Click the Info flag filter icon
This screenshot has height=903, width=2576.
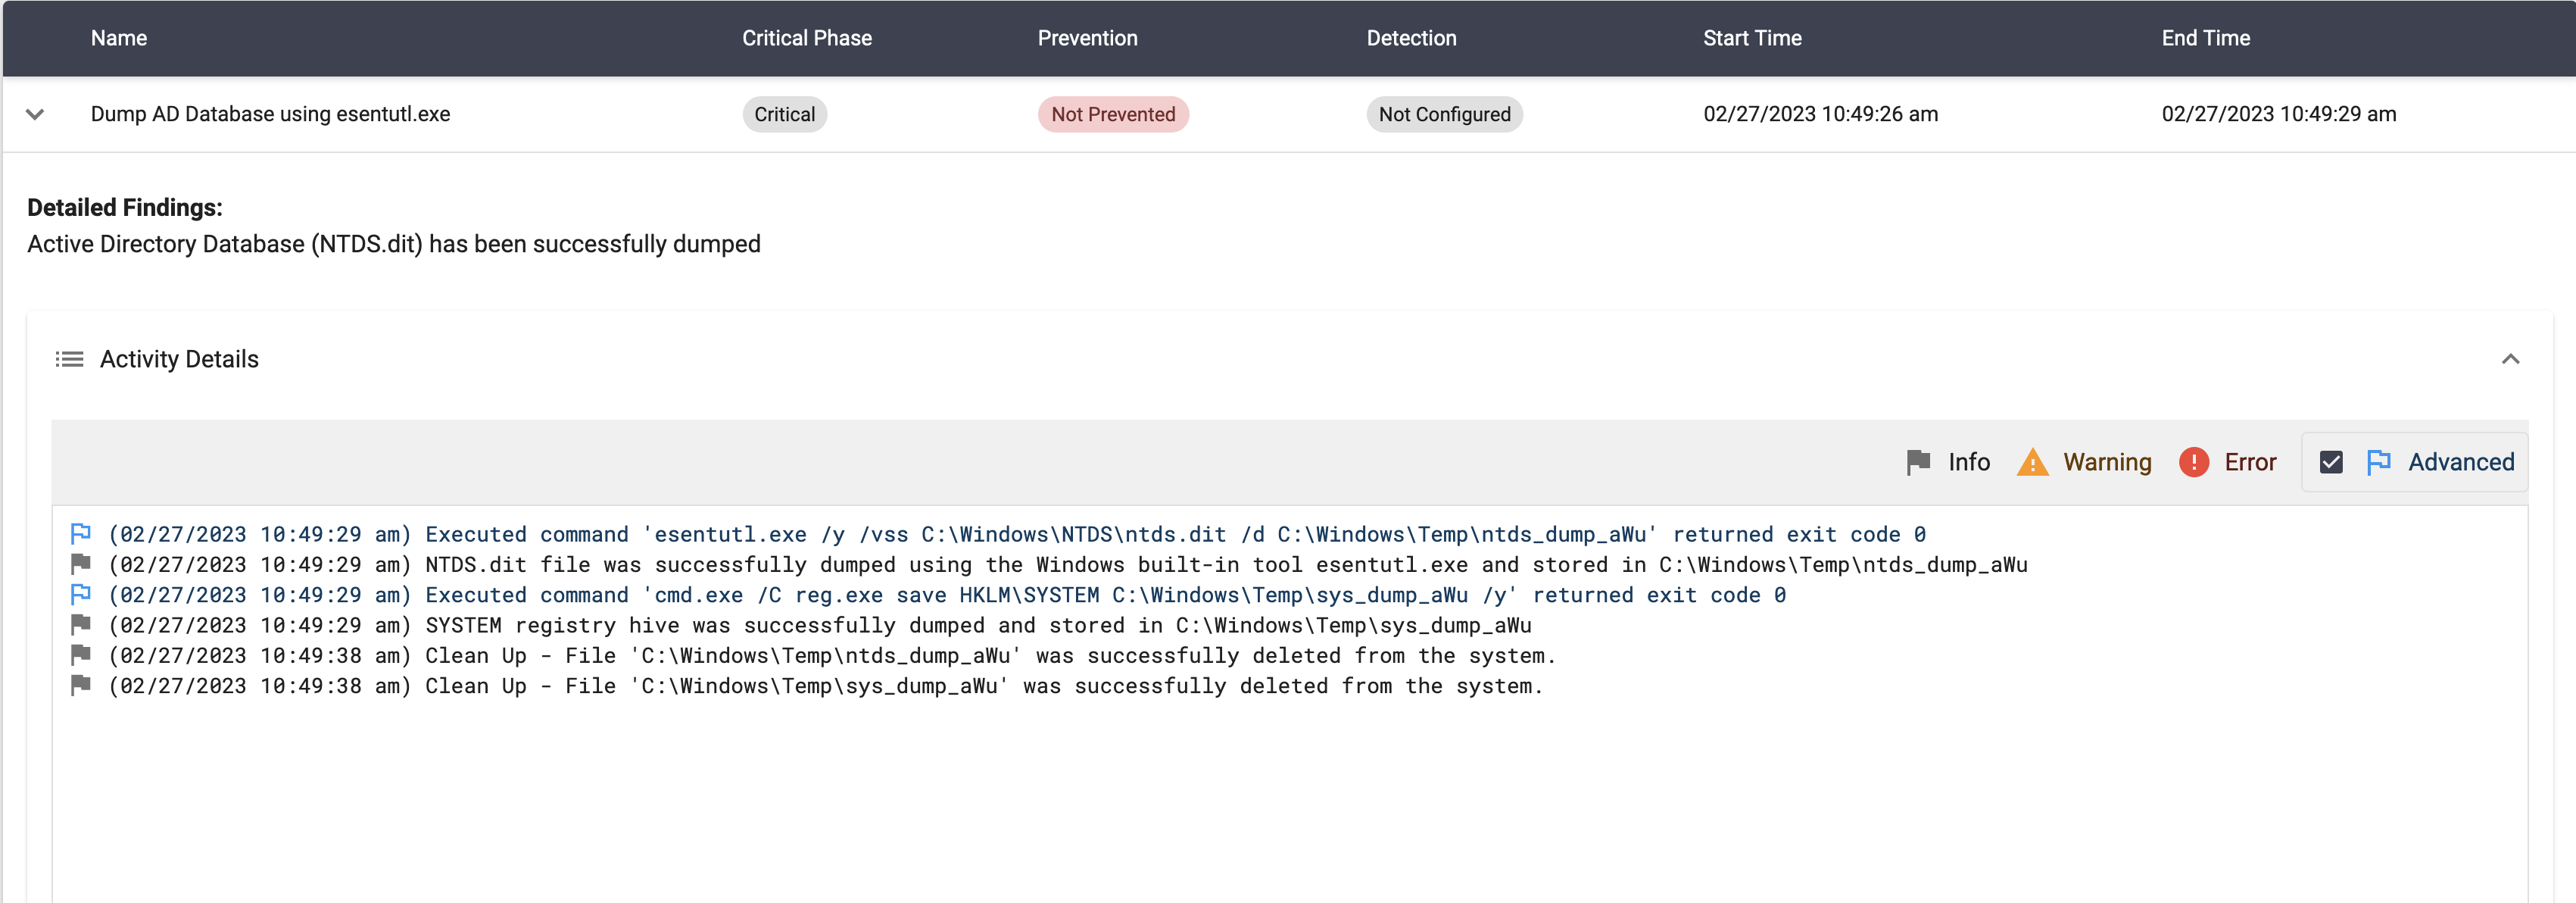[x=1917, y=462]
